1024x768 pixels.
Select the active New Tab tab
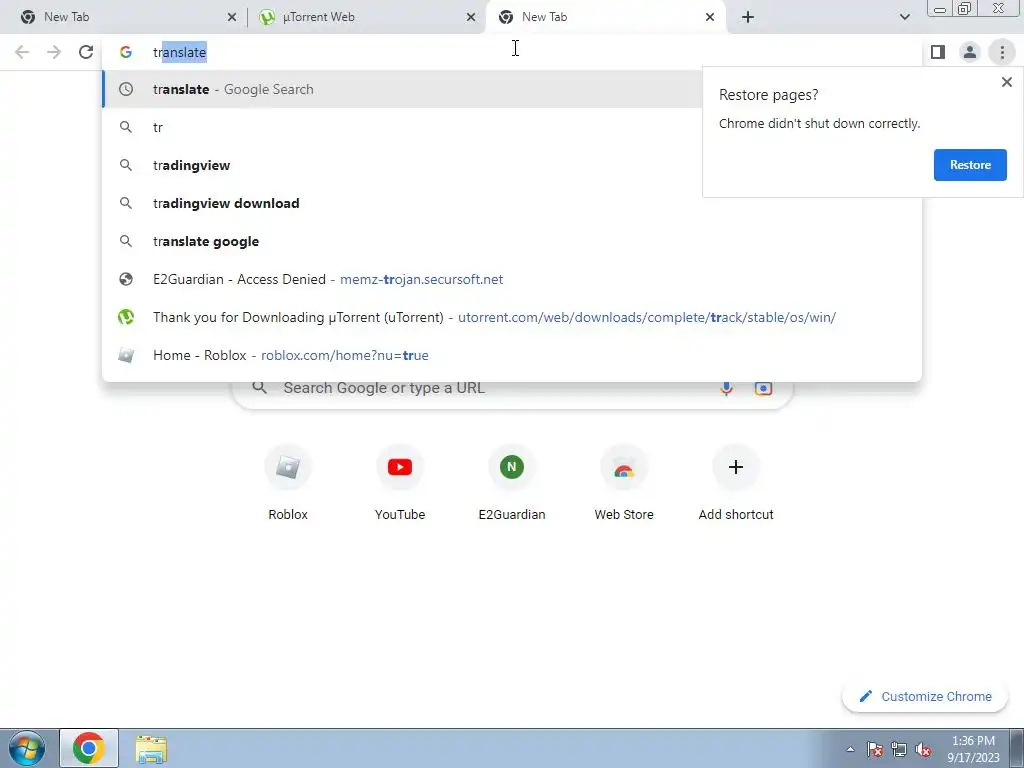click(604, 17)
